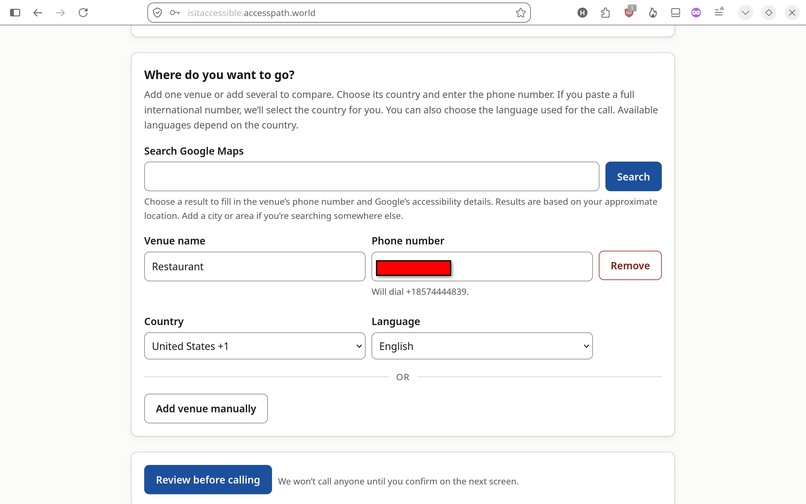Toggle the browser sidebar icon
Screen dimensions: 806x504
pos(15,12)
